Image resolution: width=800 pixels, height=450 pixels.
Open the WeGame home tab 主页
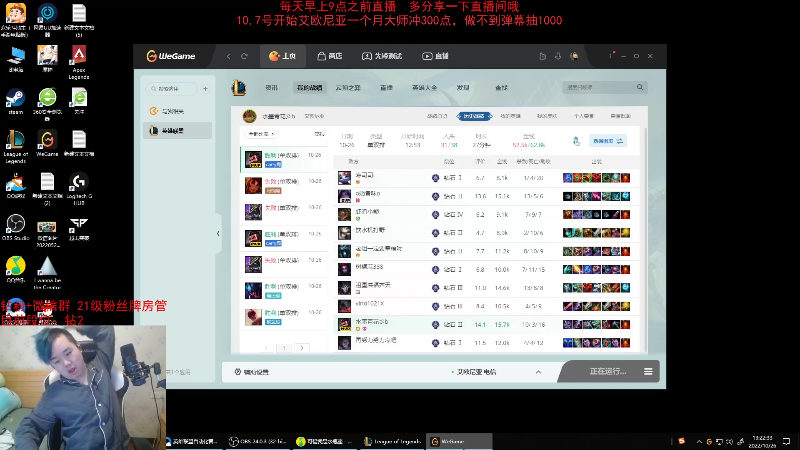(x=283, y=56)
